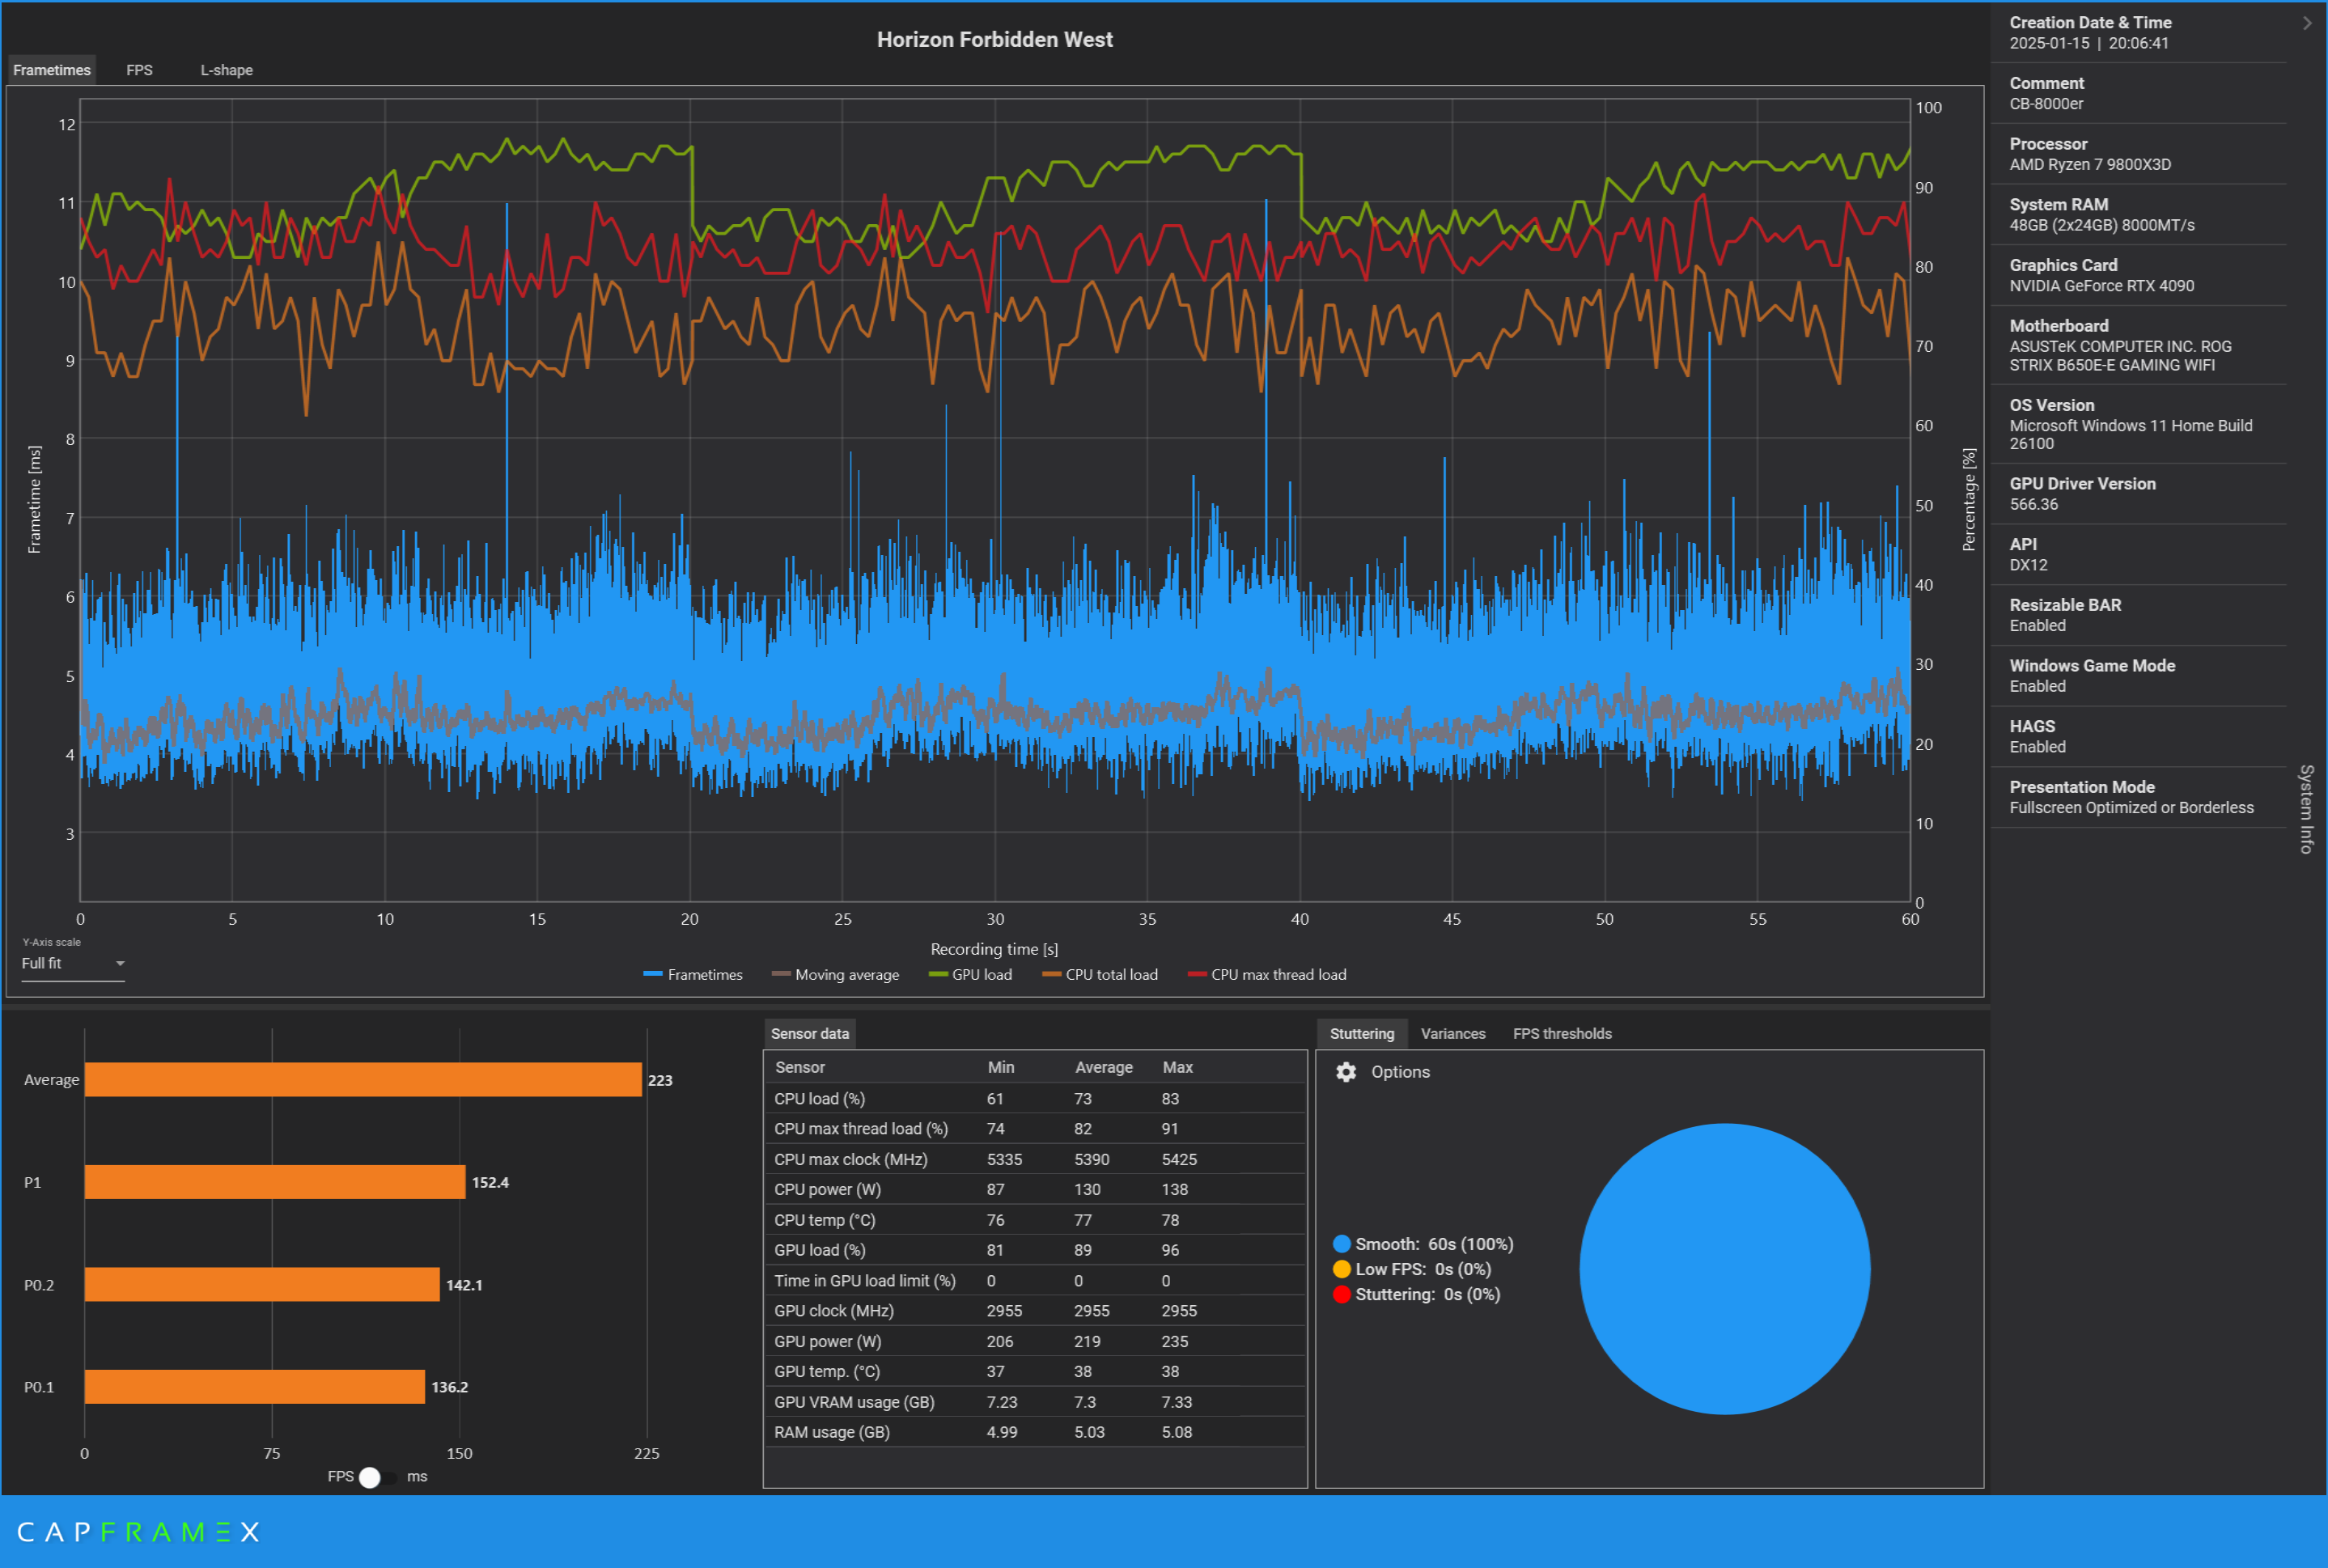Click the blue smooth pie chart
This screenshot has width=2328, height=1568.
coord(1725,1269)
